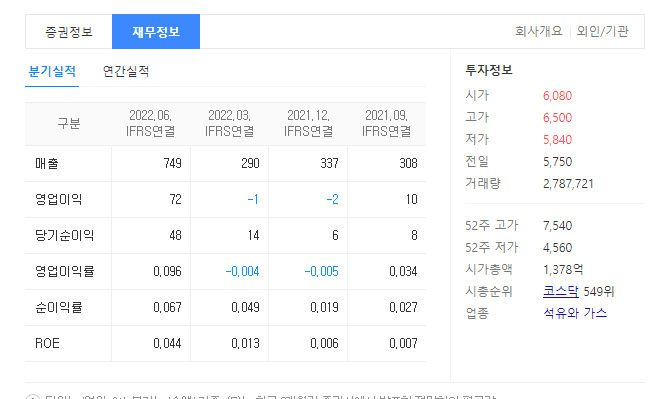Open the 석유와 가스 sector link
Viewport: 665px width, 399px height.
click(x=575, y=313)
